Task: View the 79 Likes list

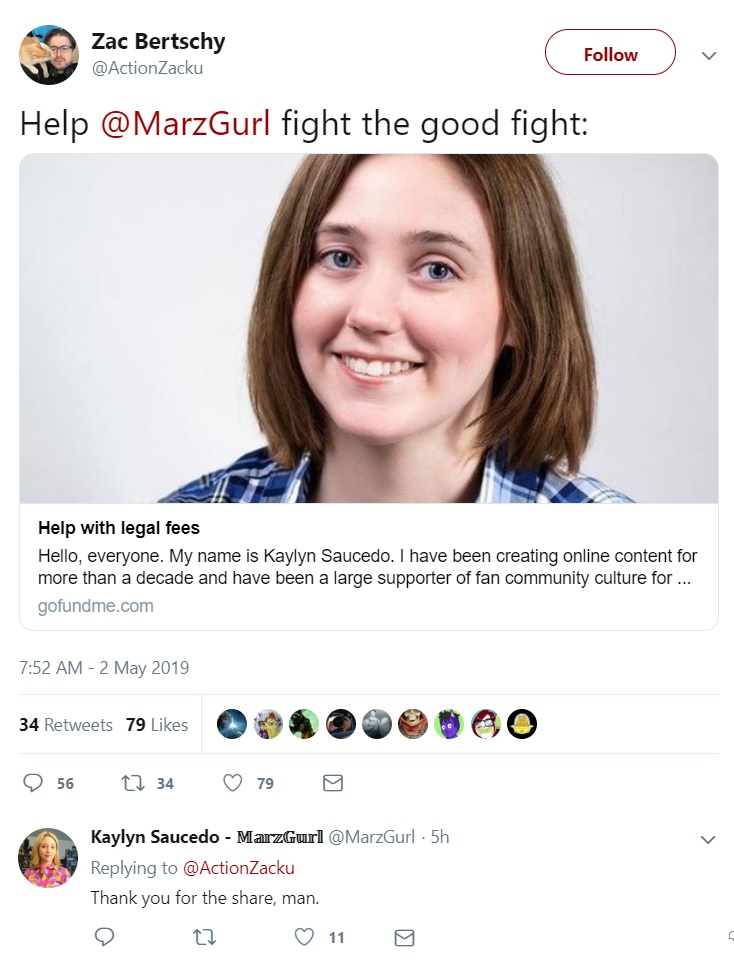Action: pyautogui.click(x=157, y=724)
